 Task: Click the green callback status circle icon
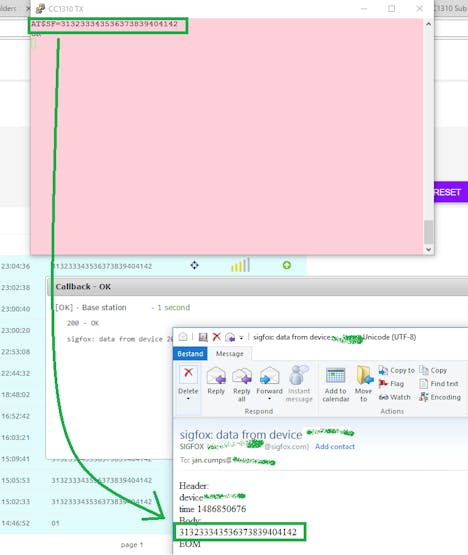[287, 265]
